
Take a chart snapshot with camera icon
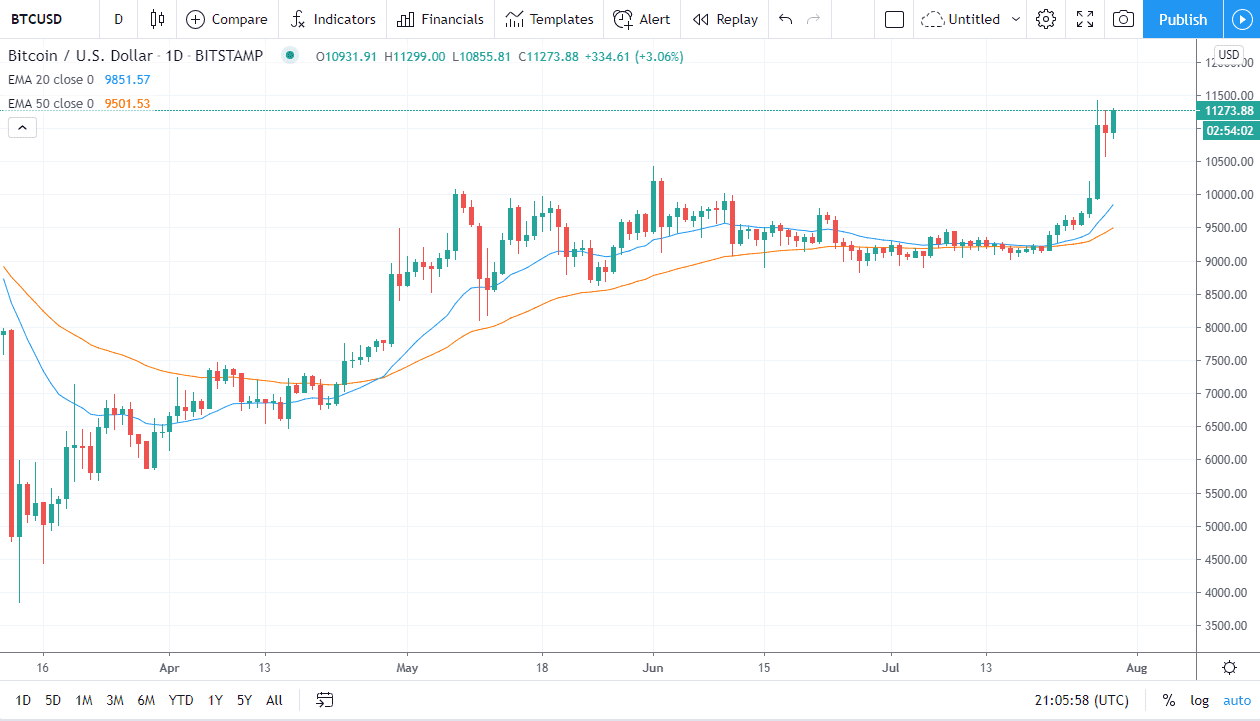coord(1124,19)
